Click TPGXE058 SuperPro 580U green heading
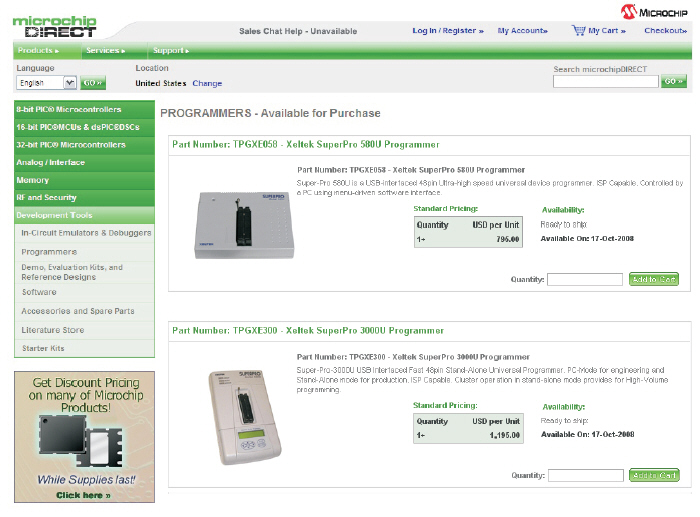 click(306, 145)
